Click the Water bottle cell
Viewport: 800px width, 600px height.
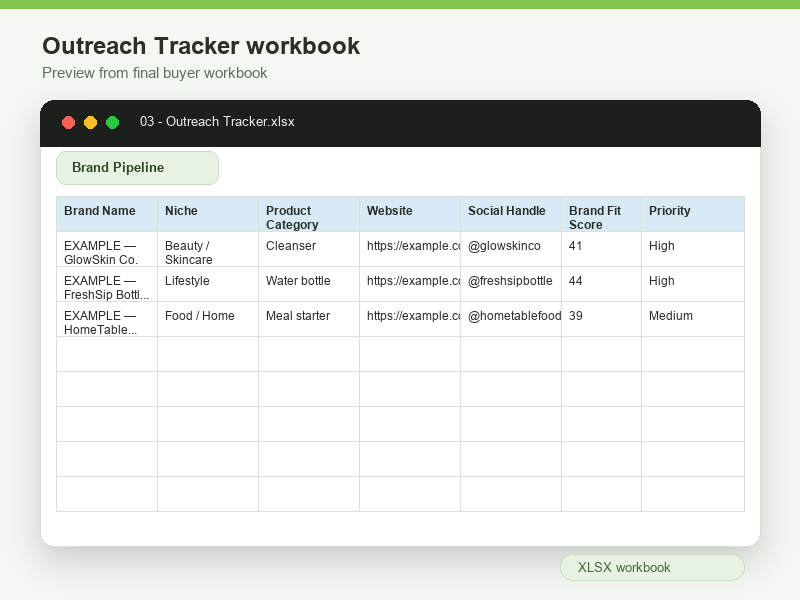(x=309, y=284)
